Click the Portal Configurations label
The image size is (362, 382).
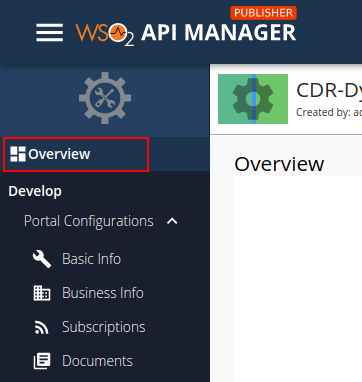pos(89,221)
